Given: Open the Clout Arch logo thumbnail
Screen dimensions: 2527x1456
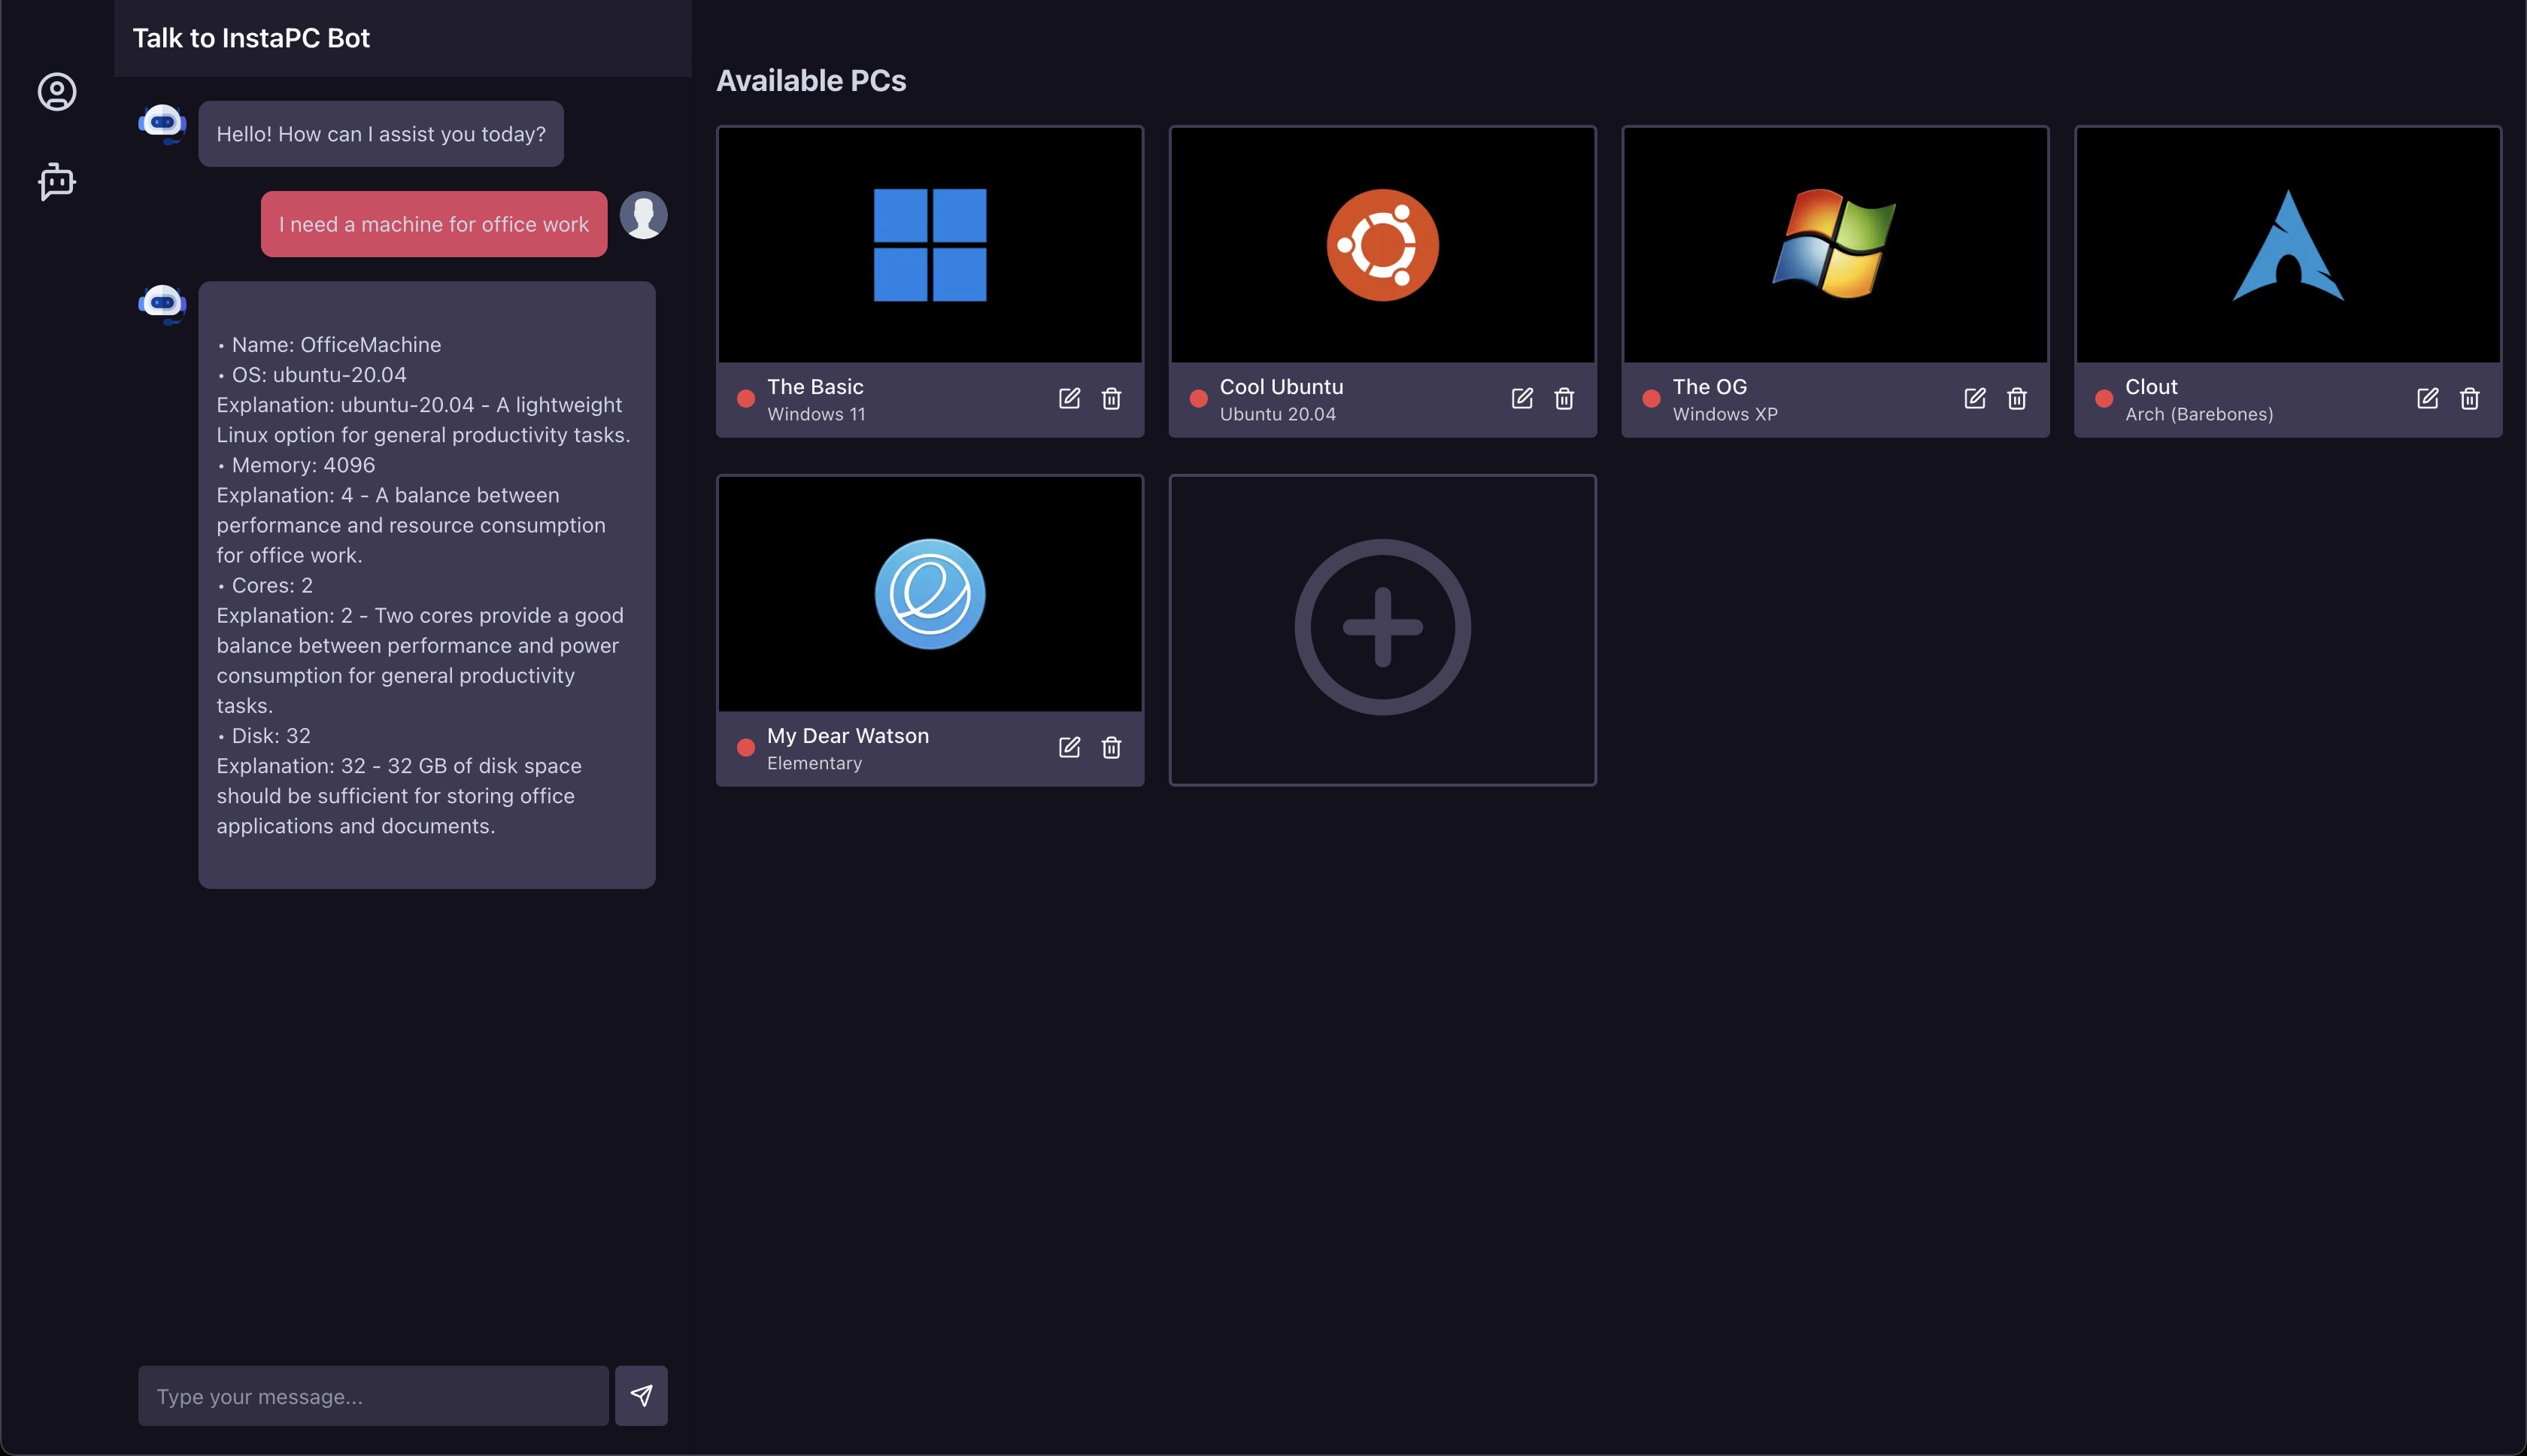Looking at the screenshot, I should click(2287, 245).
